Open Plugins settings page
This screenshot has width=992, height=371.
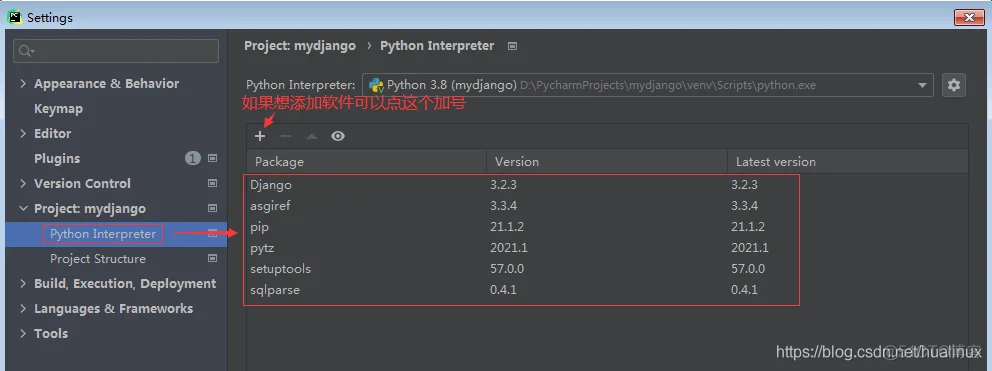[57, 159]
